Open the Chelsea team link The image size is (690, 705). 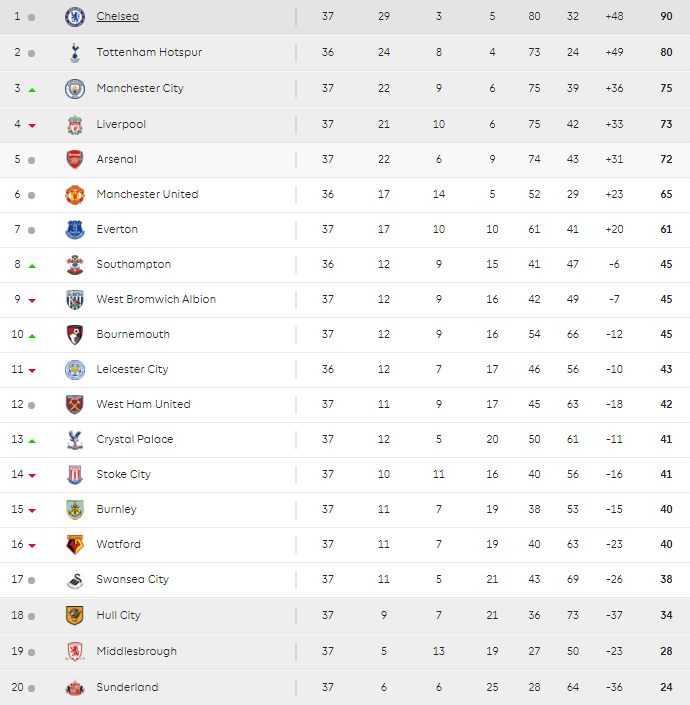tap(118, 16)
